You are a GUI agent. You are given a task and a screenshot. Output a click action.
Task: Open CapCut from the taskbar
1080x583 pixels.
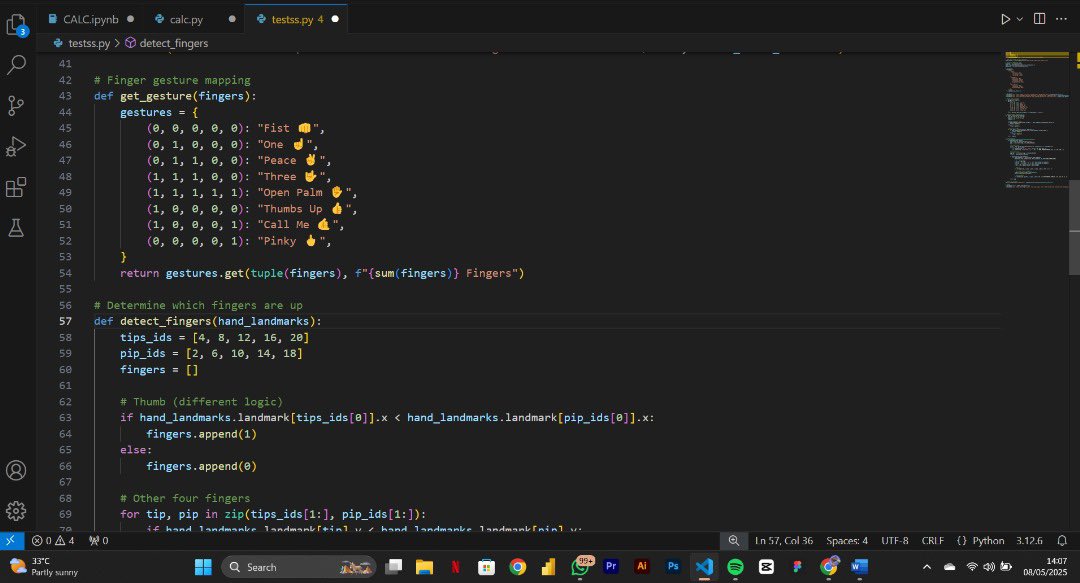point(766,566)
